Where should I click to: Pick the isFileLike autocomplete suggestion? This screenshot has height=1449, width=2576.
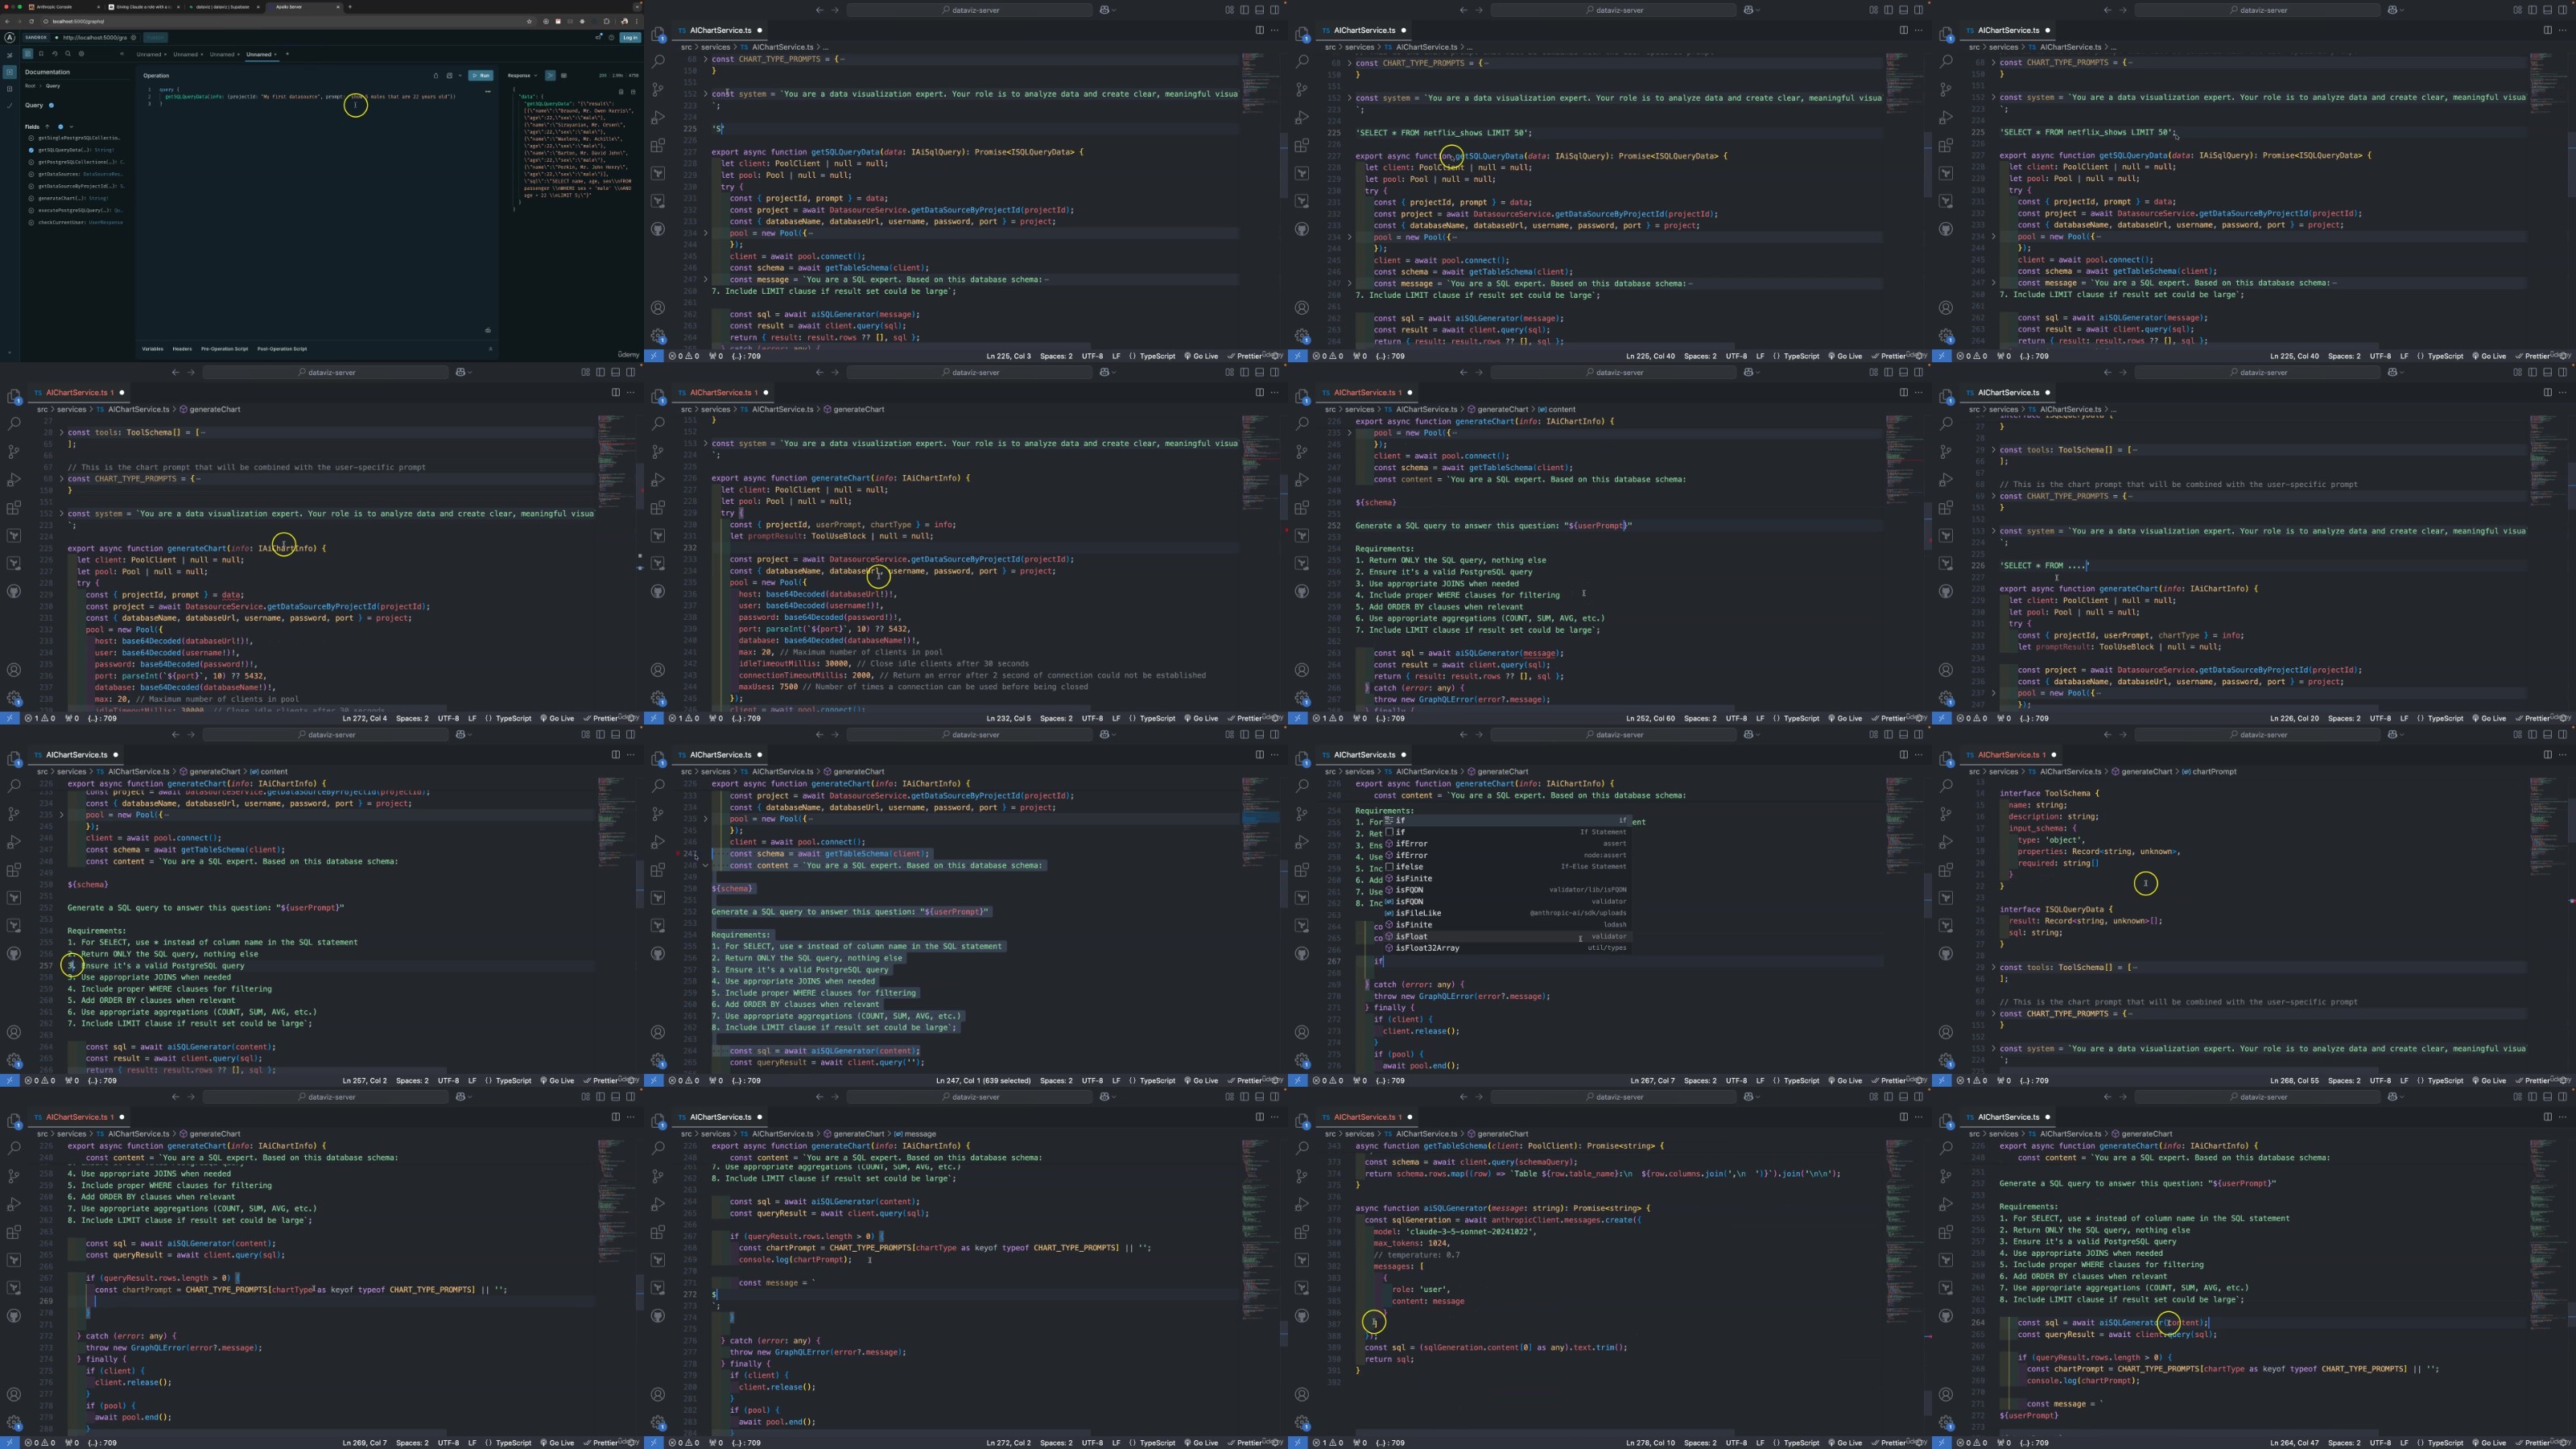click(1506, 913)
